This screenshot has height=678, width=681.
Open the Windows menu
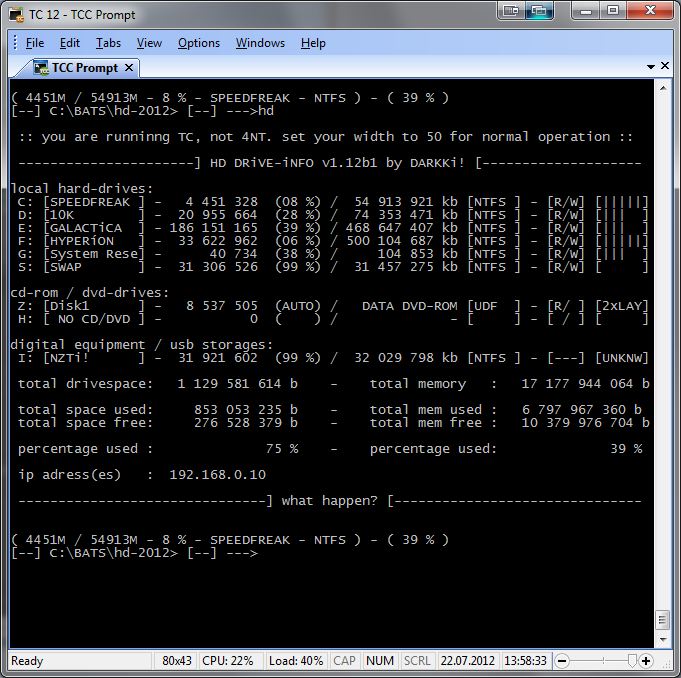coord(260,43)
